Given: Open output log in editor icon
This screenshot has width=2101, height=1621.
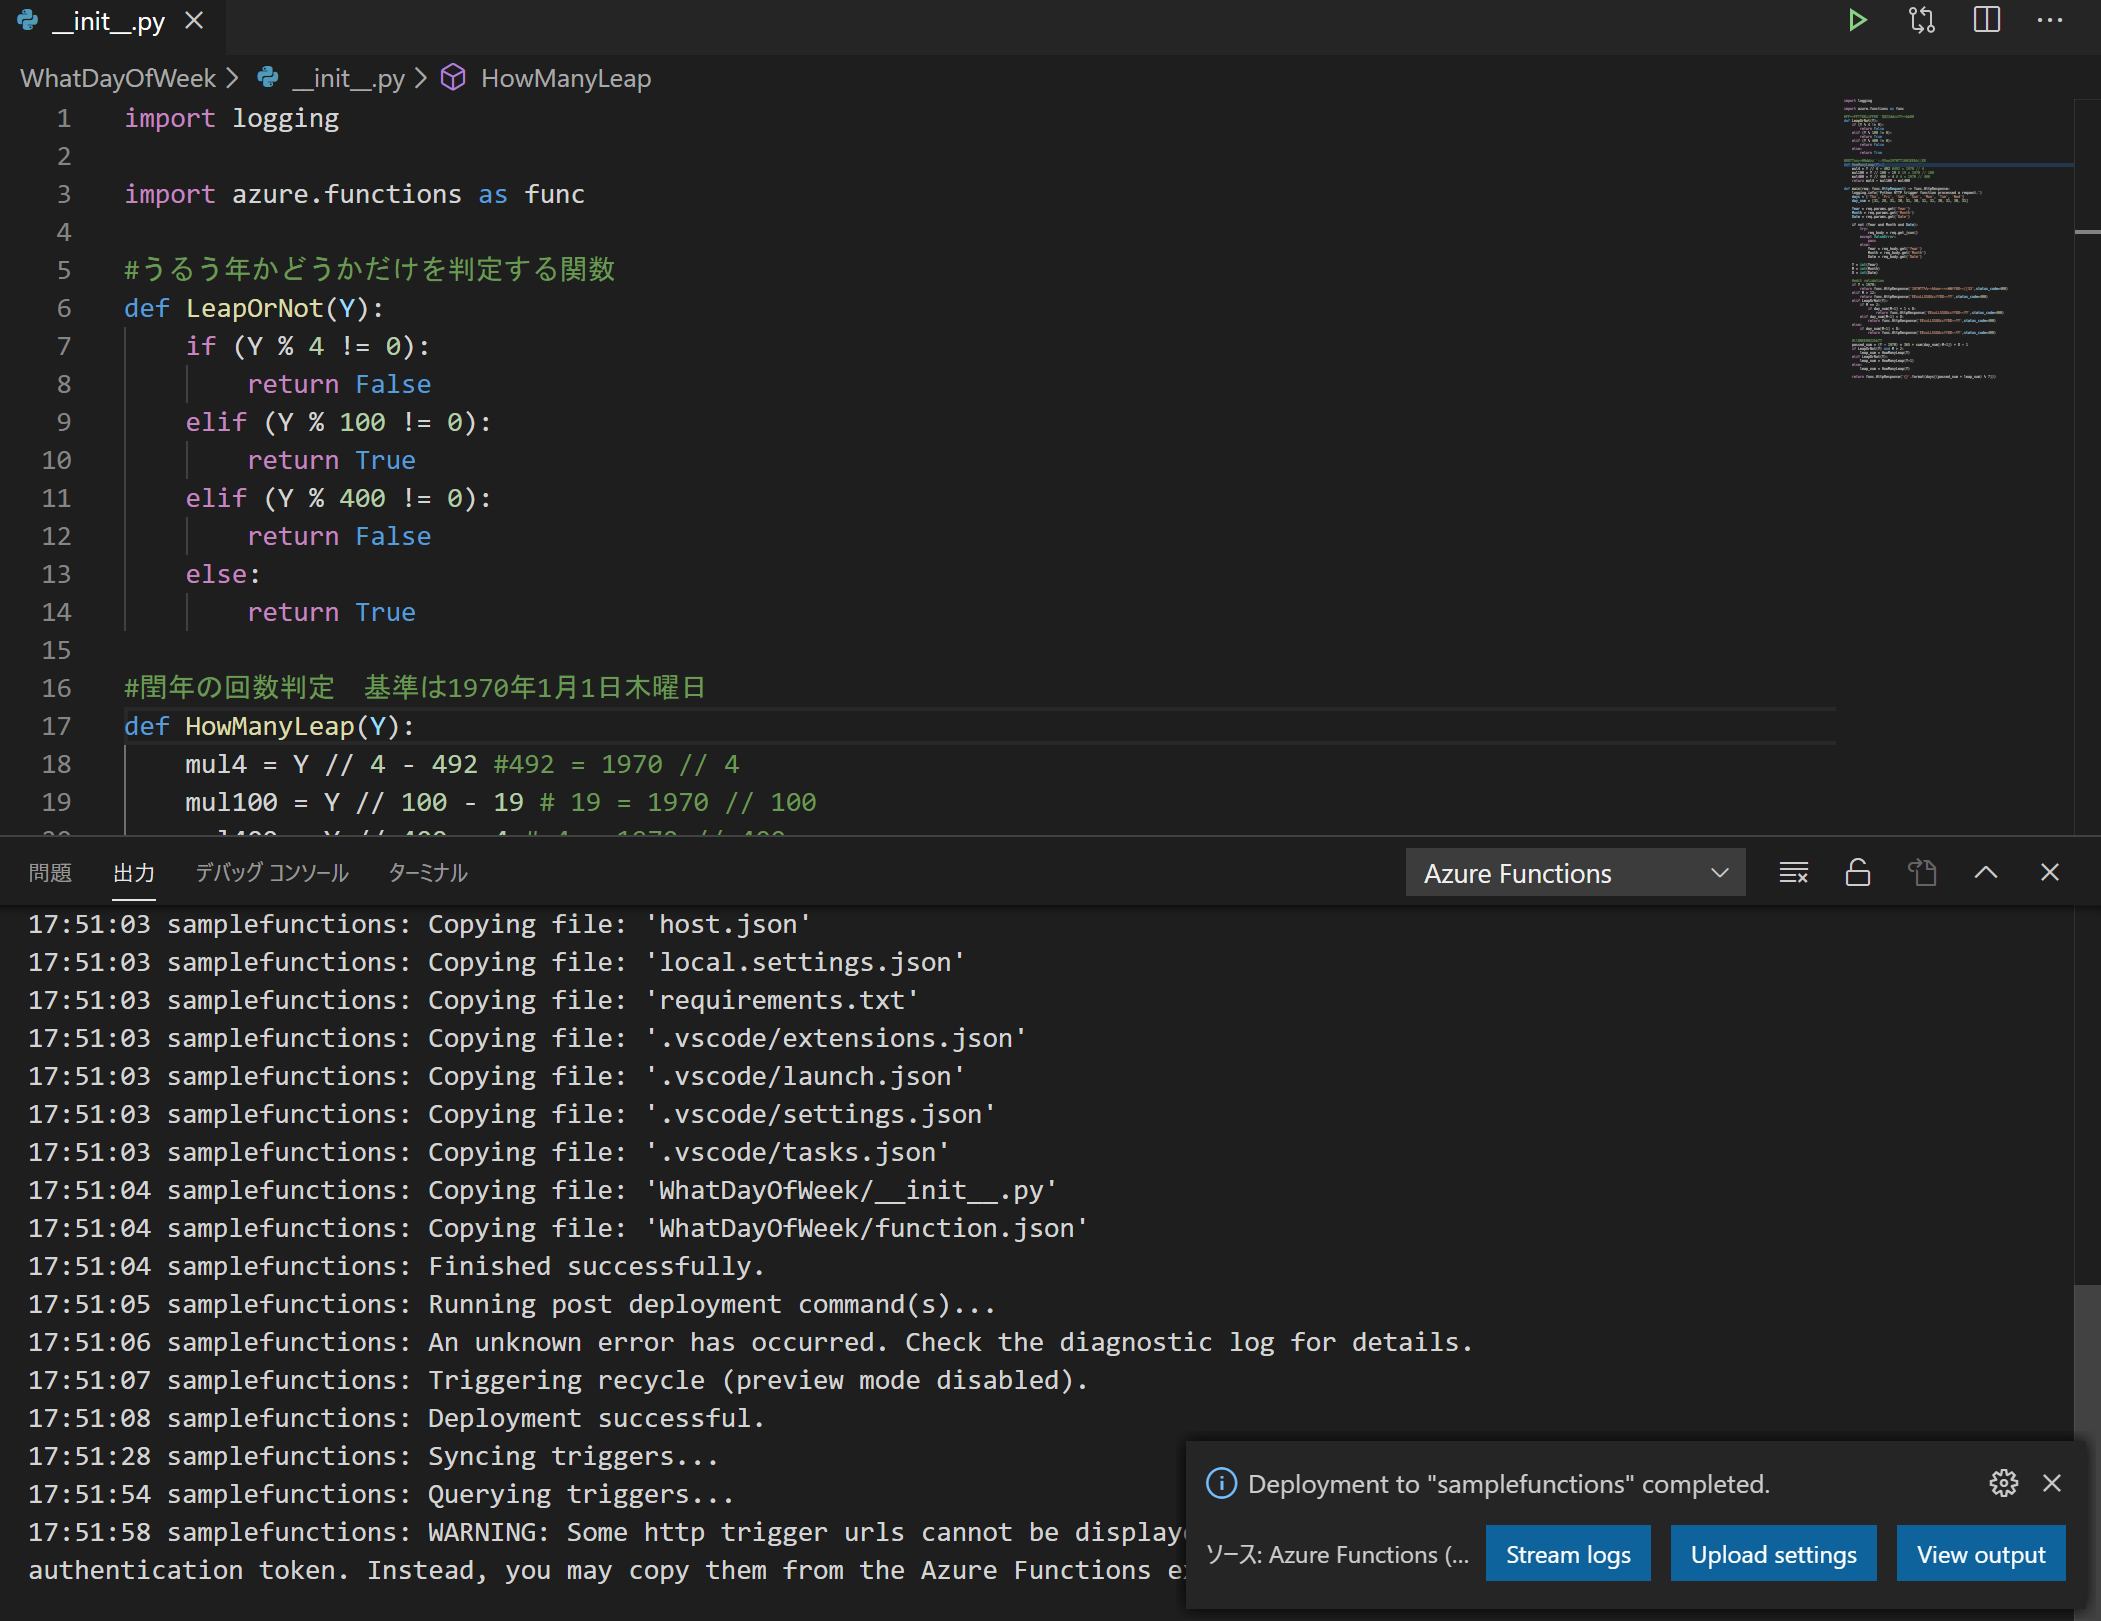Looking at the screenshot, I should pyautogui.click(x=1921, y=873).
